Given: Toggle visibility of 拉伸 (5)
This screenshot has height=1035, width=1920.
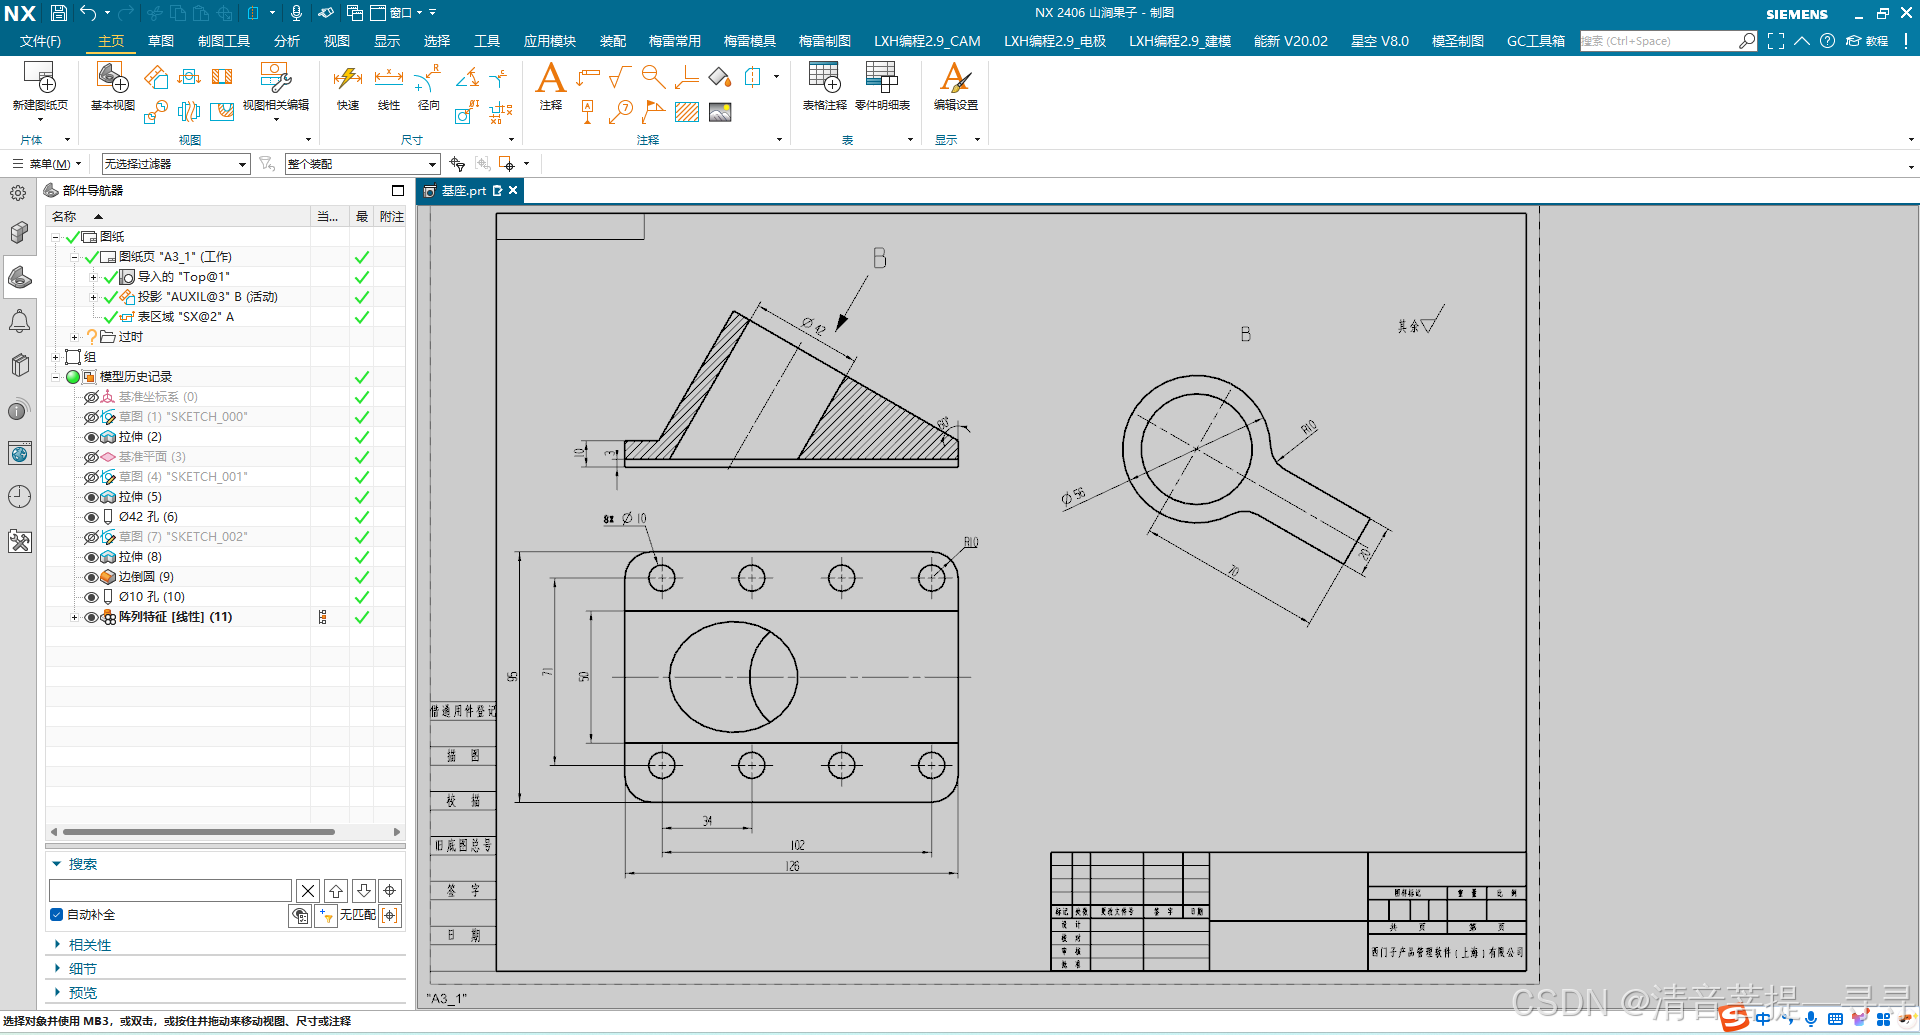Looking at the screenshot, I should tap(91, 497).
